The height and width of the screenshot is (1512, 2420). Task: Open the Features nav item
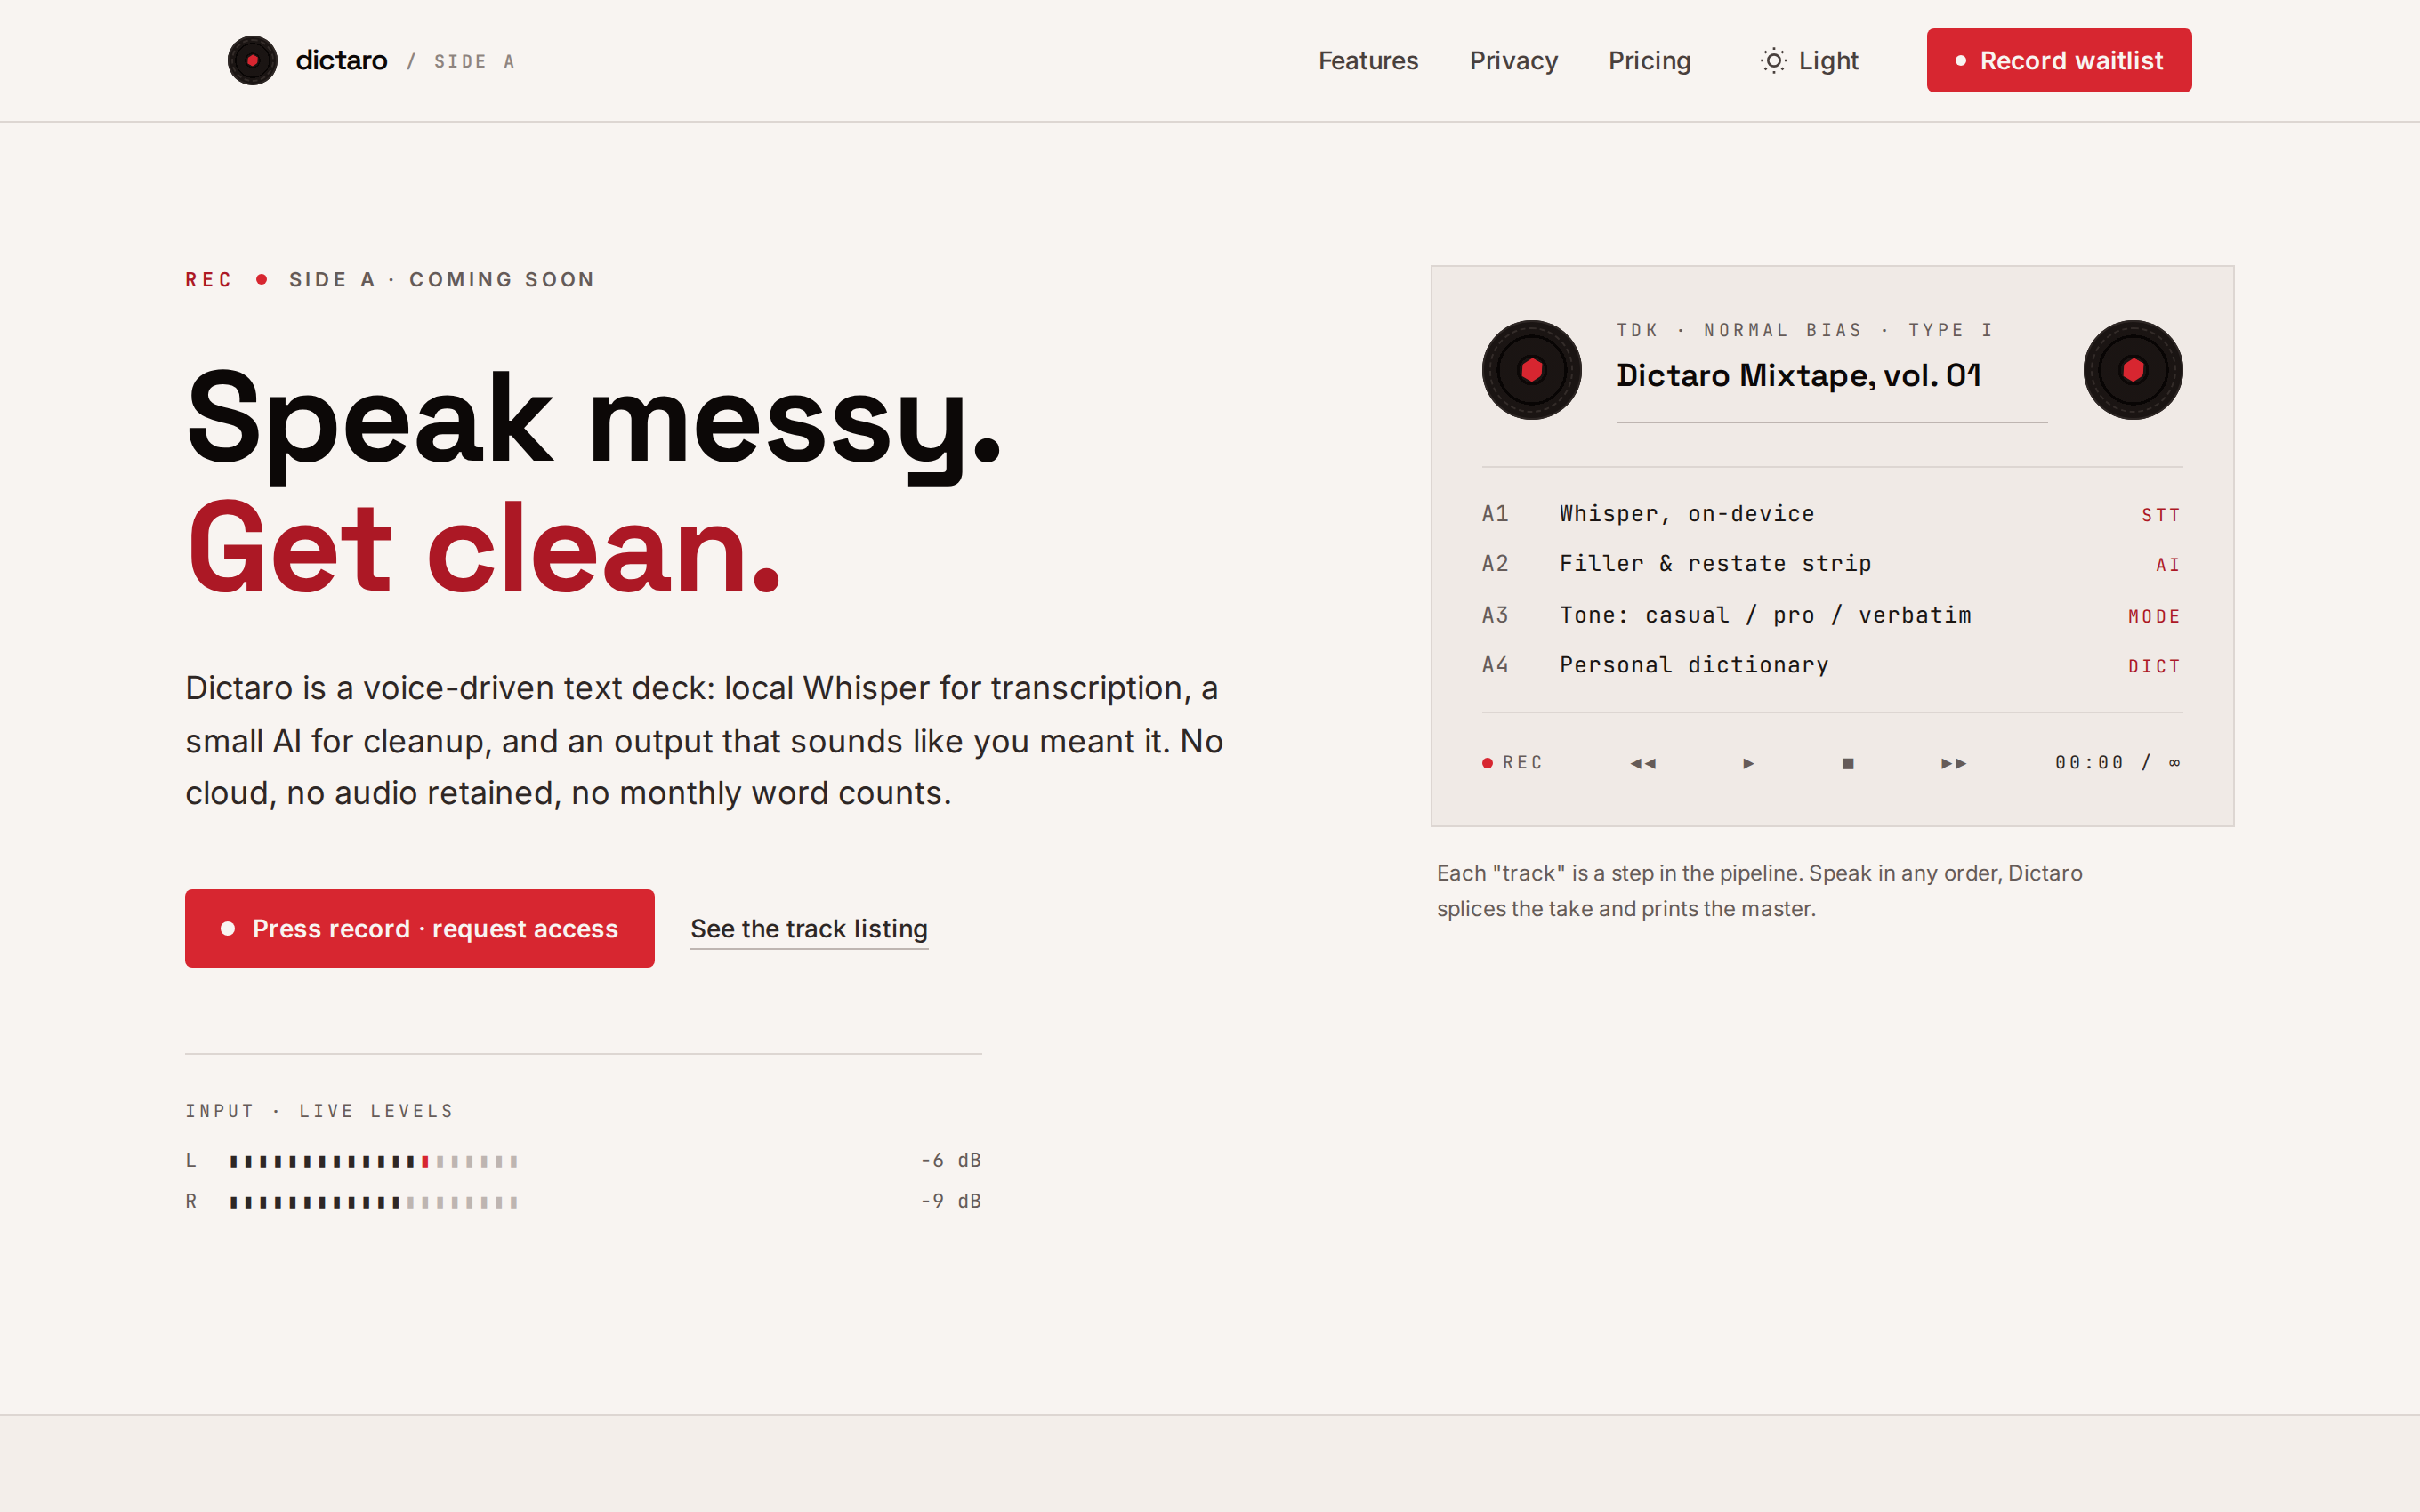click(1368, 61)
